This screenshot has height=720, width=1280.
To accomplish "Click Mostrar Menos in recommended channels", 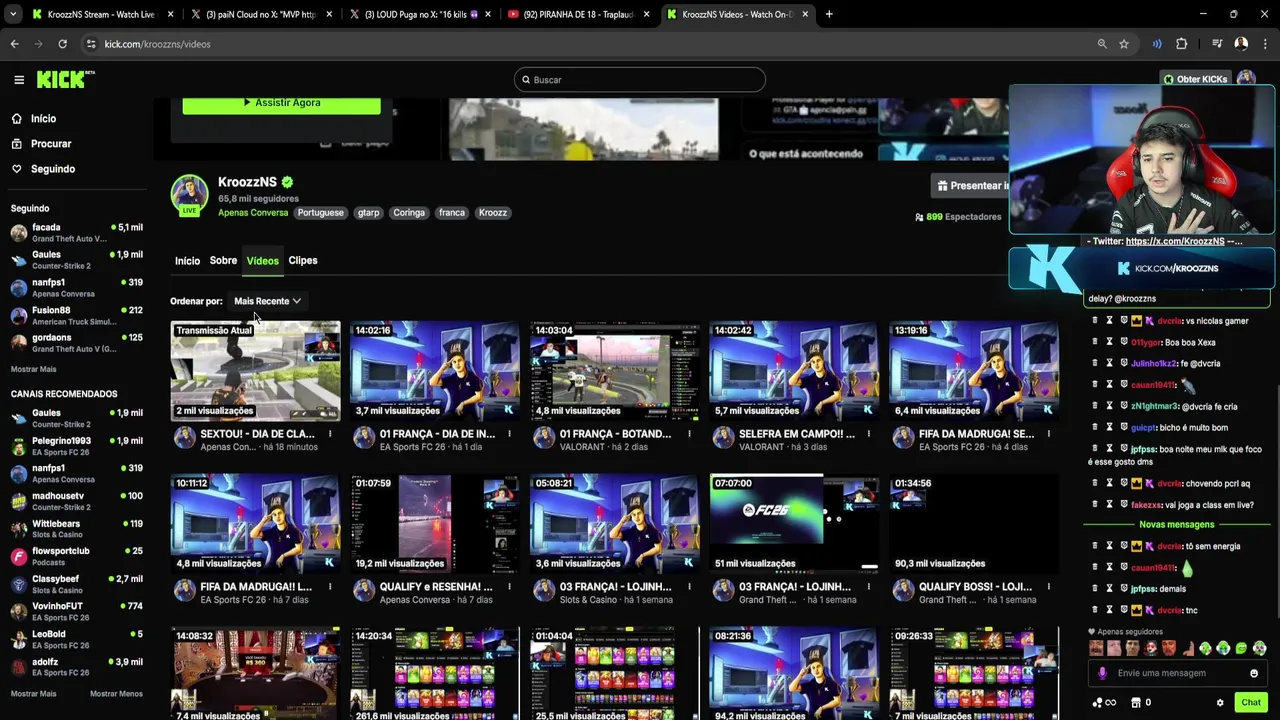I will [116, 694].
